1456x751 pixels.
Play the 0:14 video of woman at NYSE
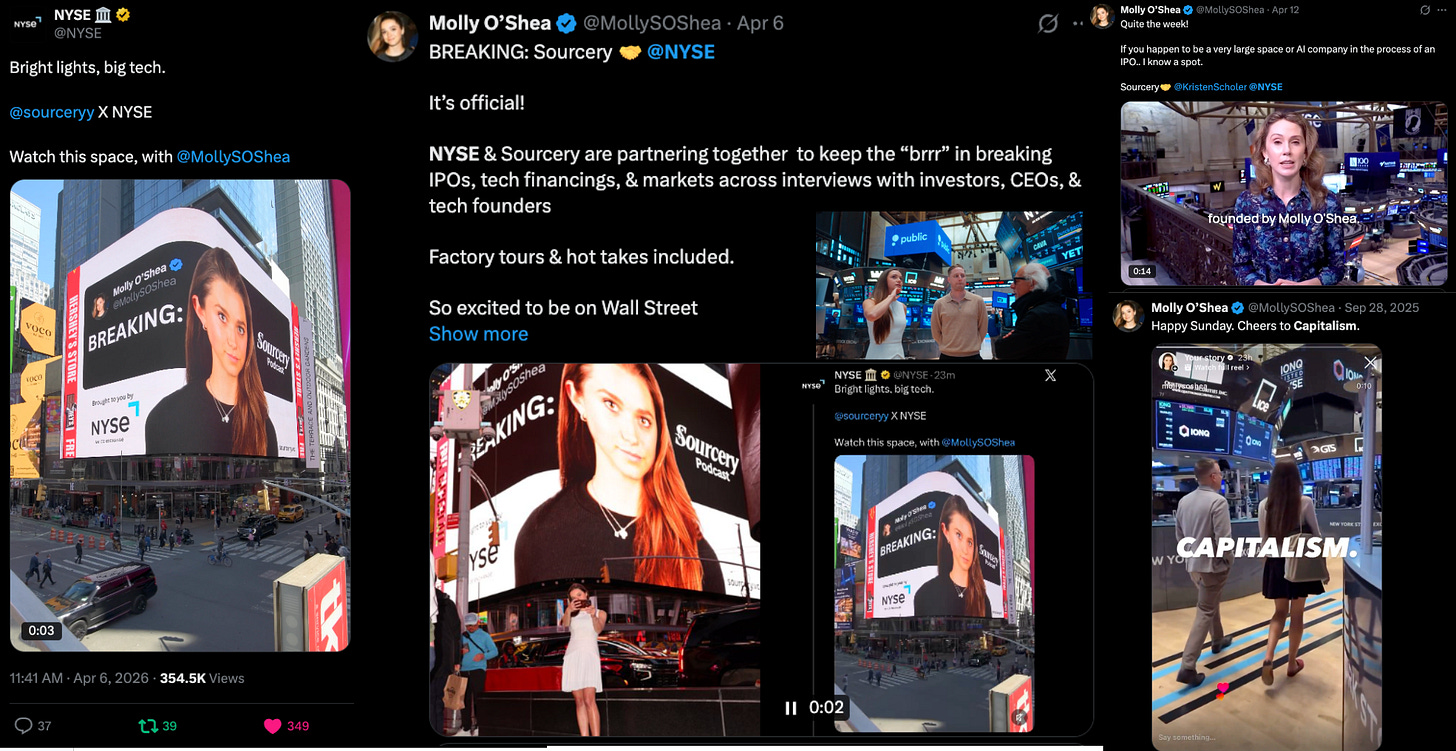tap(1283, 193)
